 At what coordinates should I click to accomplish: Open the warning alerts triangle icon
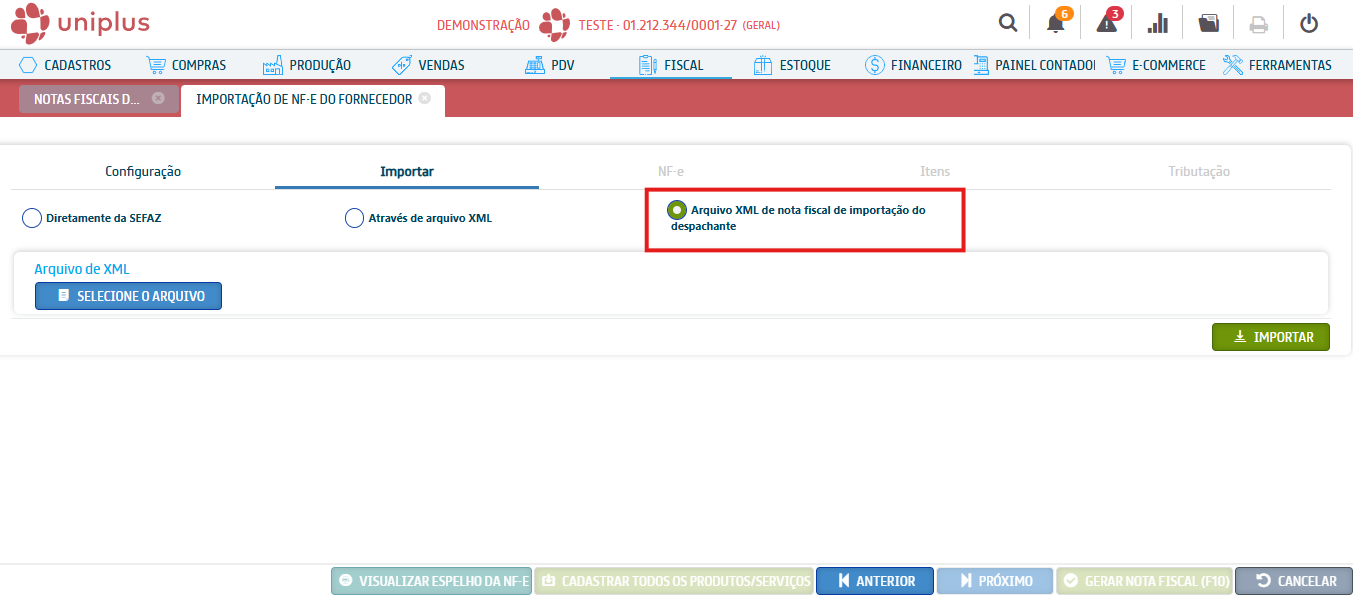pos(1107,23)
